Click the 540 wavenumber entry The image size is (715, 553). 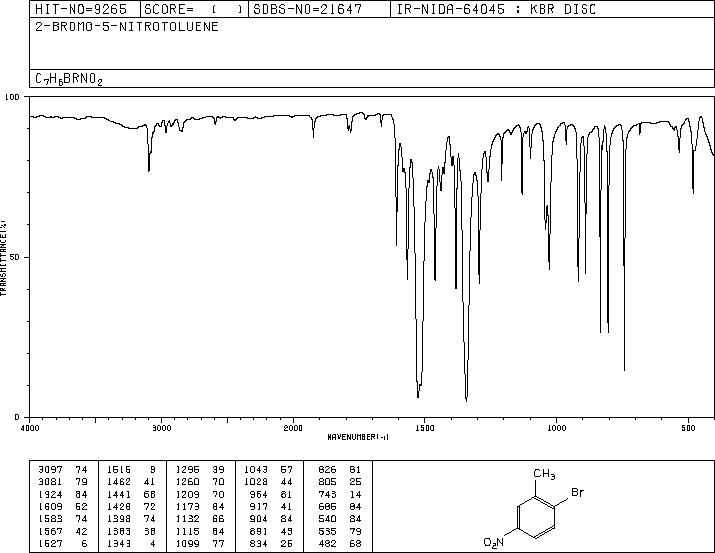point(327,519)
